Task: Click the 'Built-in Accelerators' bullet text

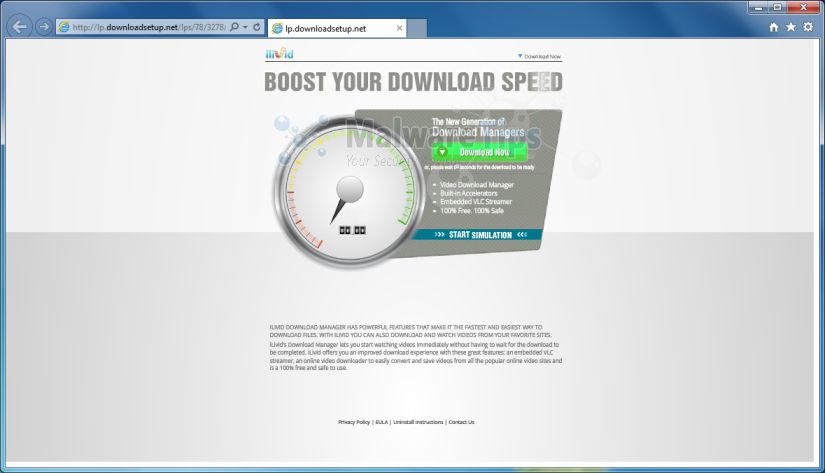Action: point(469,193)
